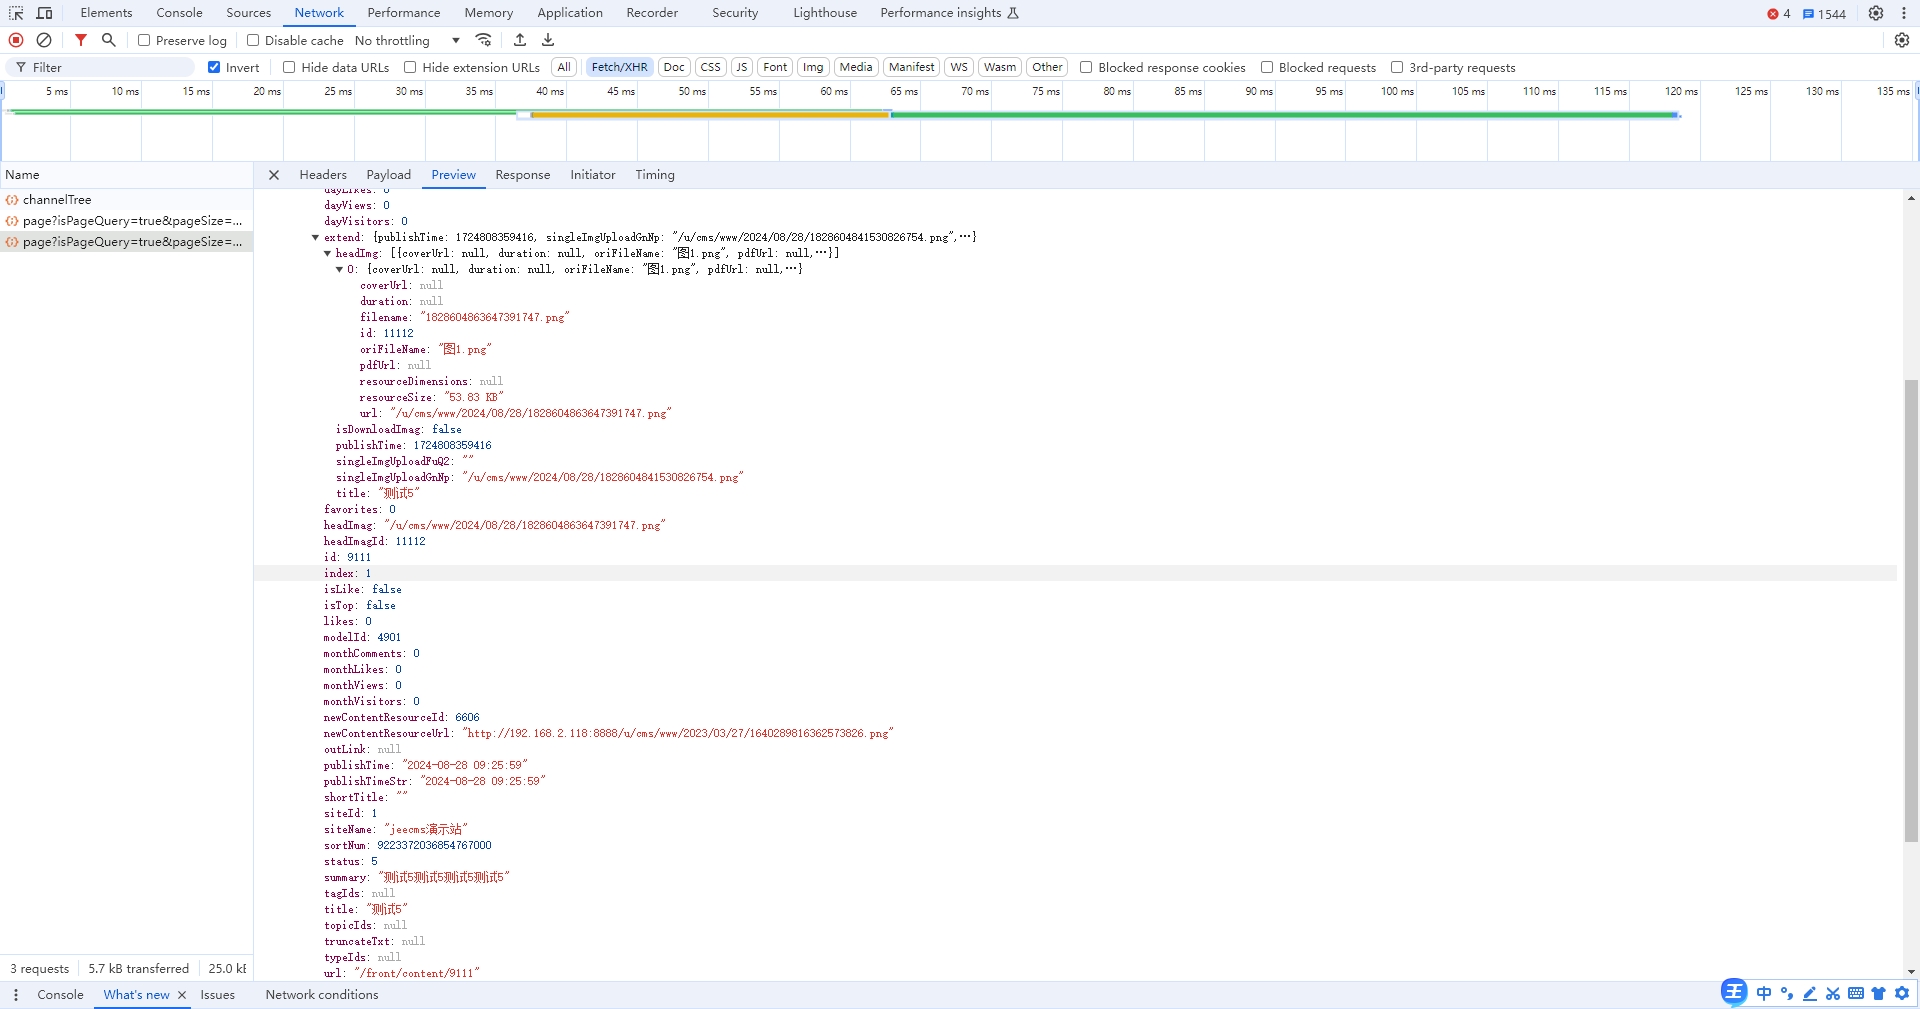The width and height of the screenshot is (1920, 1009).
Task: Enable the Preserve log checkbox
Action: point(144,41)
